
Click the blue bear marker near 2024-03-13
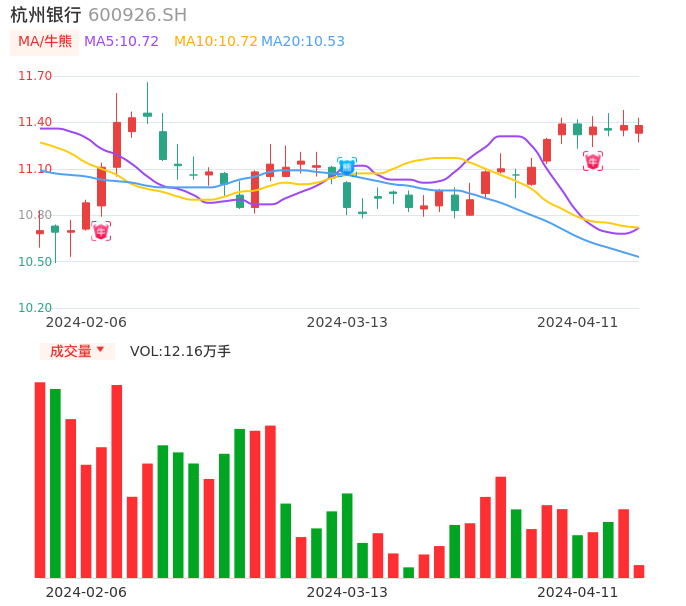(346, 167)
